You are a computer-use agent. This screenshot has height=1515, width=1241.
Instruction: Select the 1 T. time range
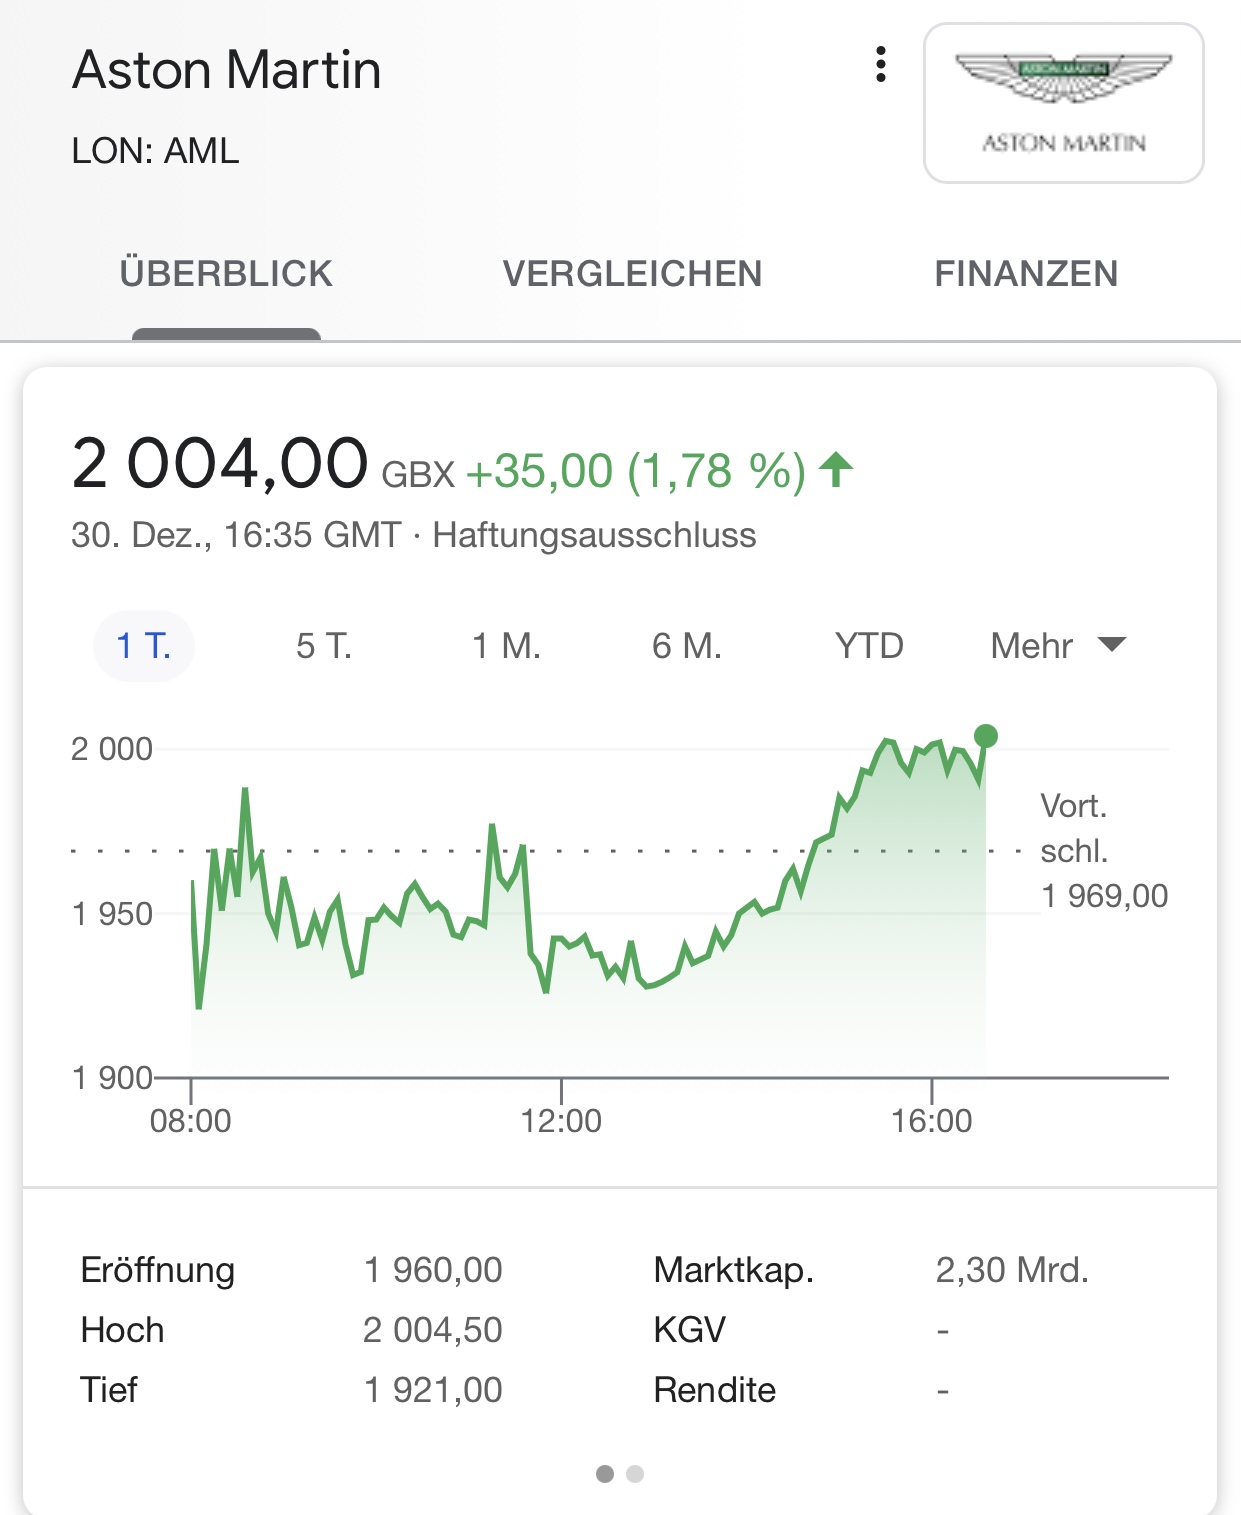tap(143, 646)
